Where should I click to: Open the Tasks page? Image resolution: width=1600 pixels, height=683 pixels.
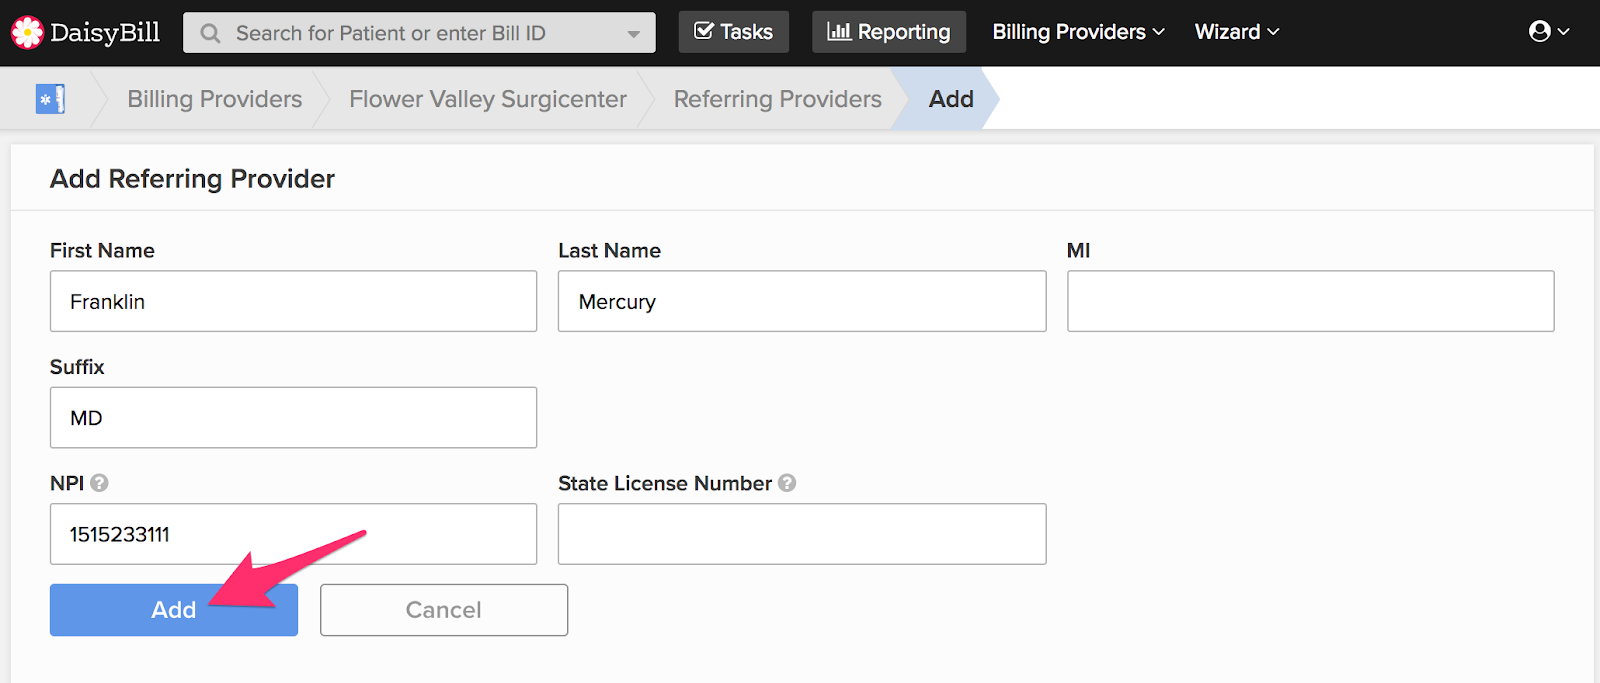pyautogui.click(x=733, y=32)
